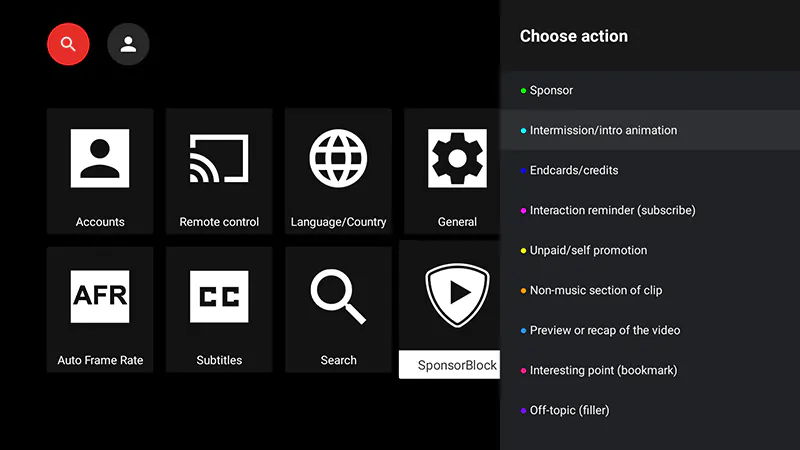Choose the Sponsor action
The width and height of the screenshot is (800, 450).
pyautogui.click(x=650, y=90)
